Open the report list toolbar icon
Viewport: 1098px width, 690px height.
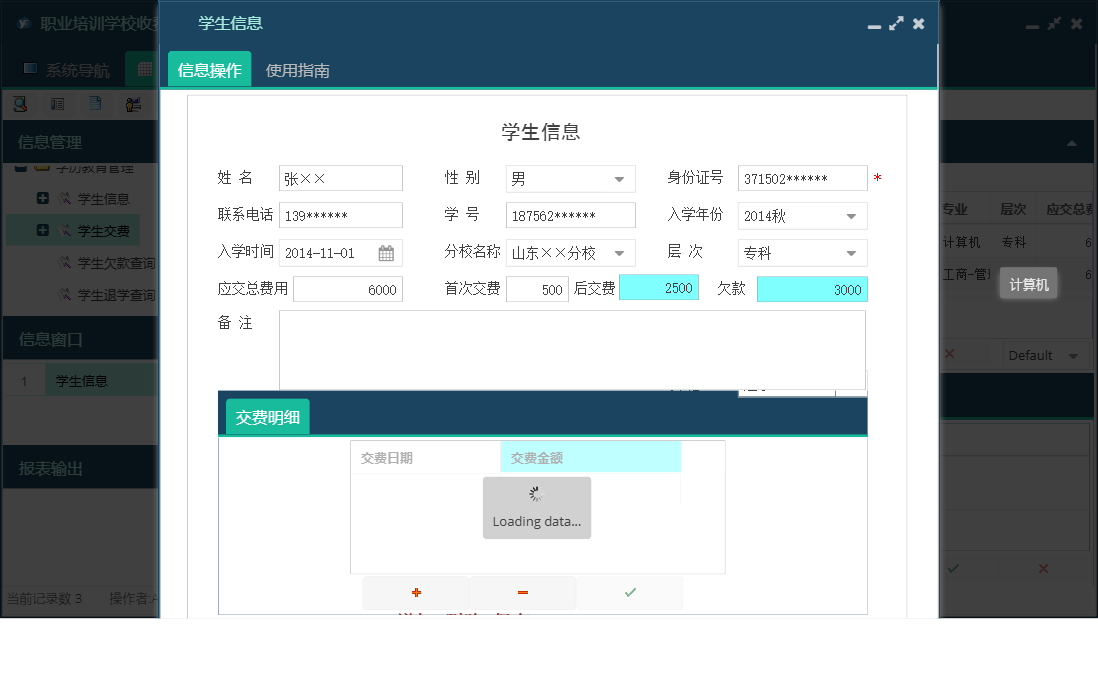pos(58,103)
